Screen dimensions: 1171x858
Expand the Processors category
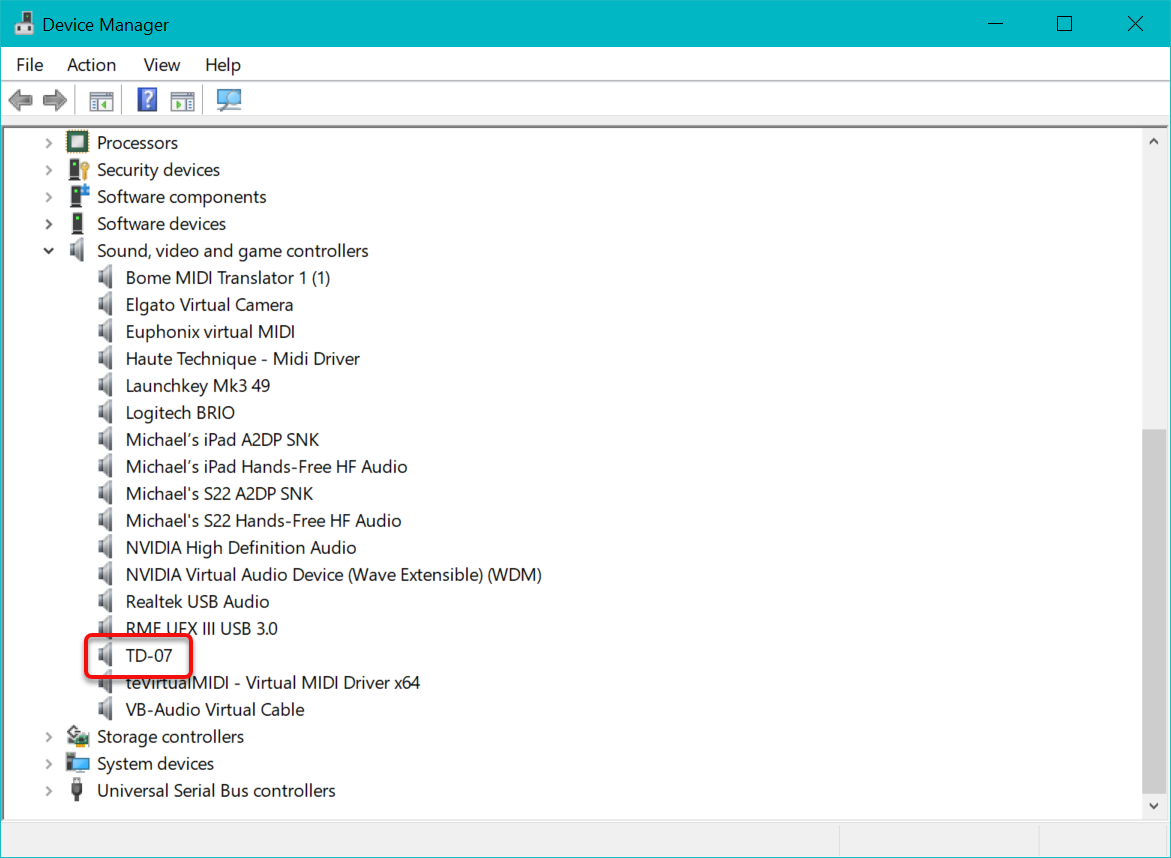pyautogui.click(x=48, y=143)
